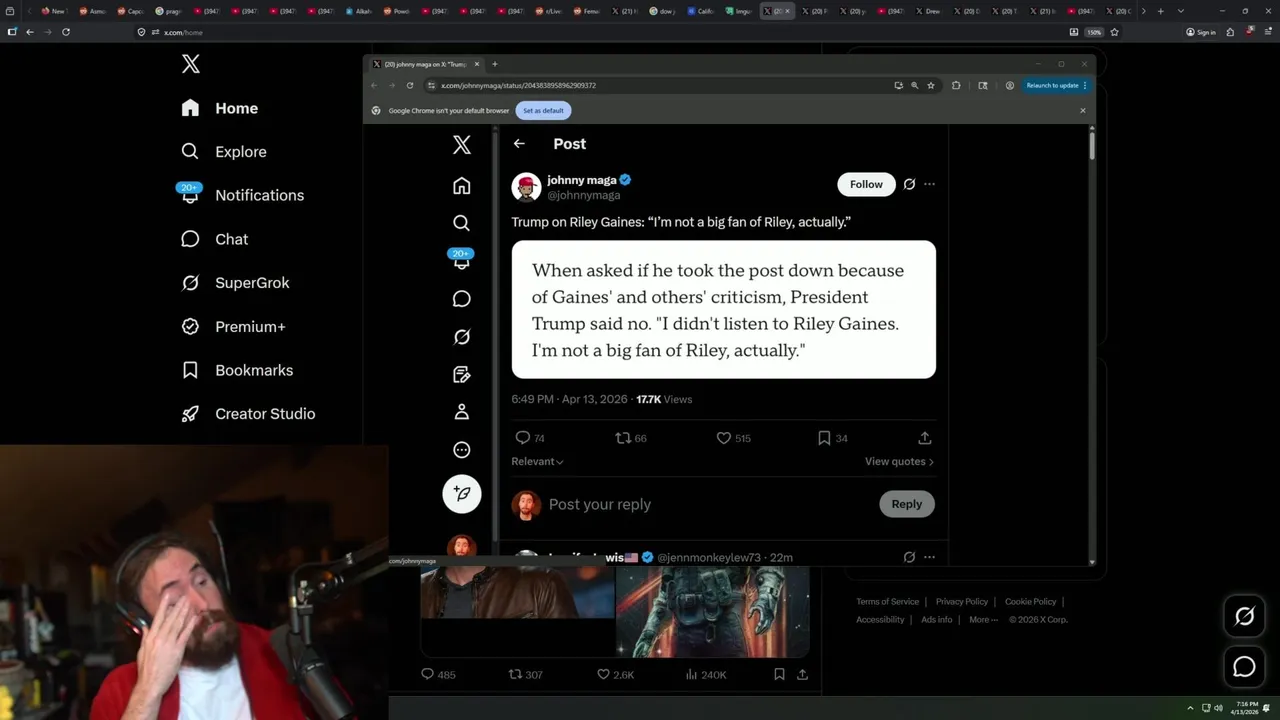Click Sign in in the background browser toolbar

[1200, 32]
